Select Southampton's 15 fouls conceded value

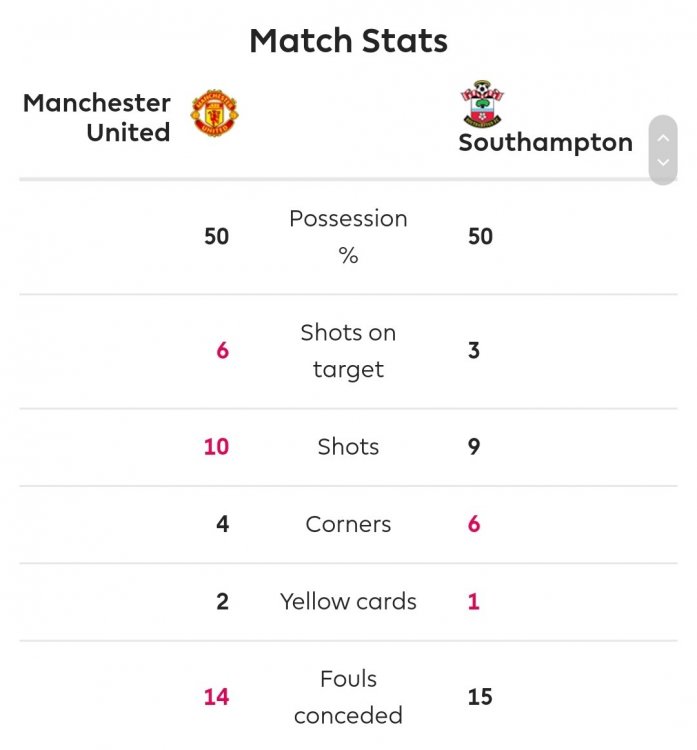[480, 697]
